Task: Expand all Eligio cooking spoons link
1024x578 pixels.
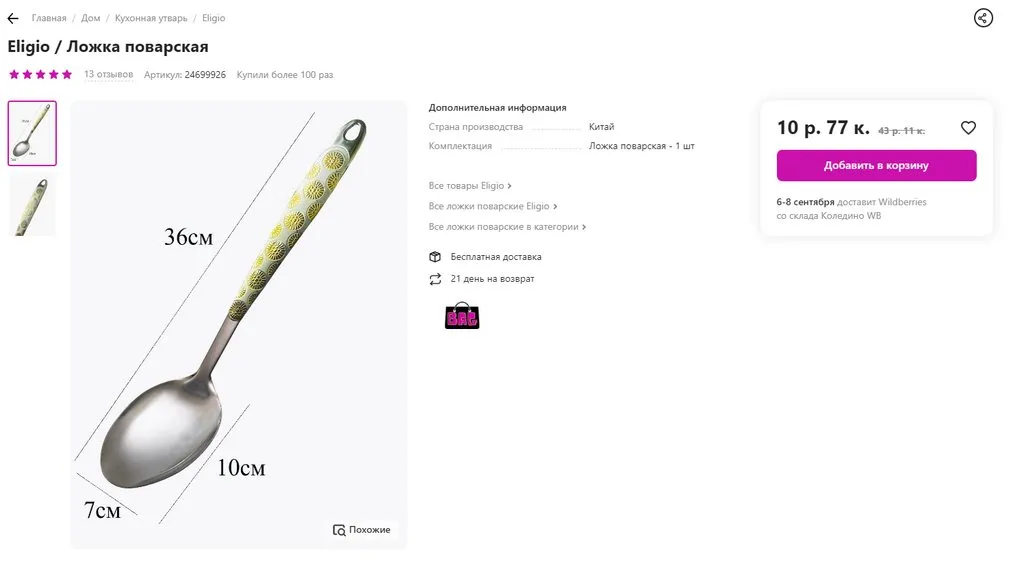Action: (x=493, y=206)
